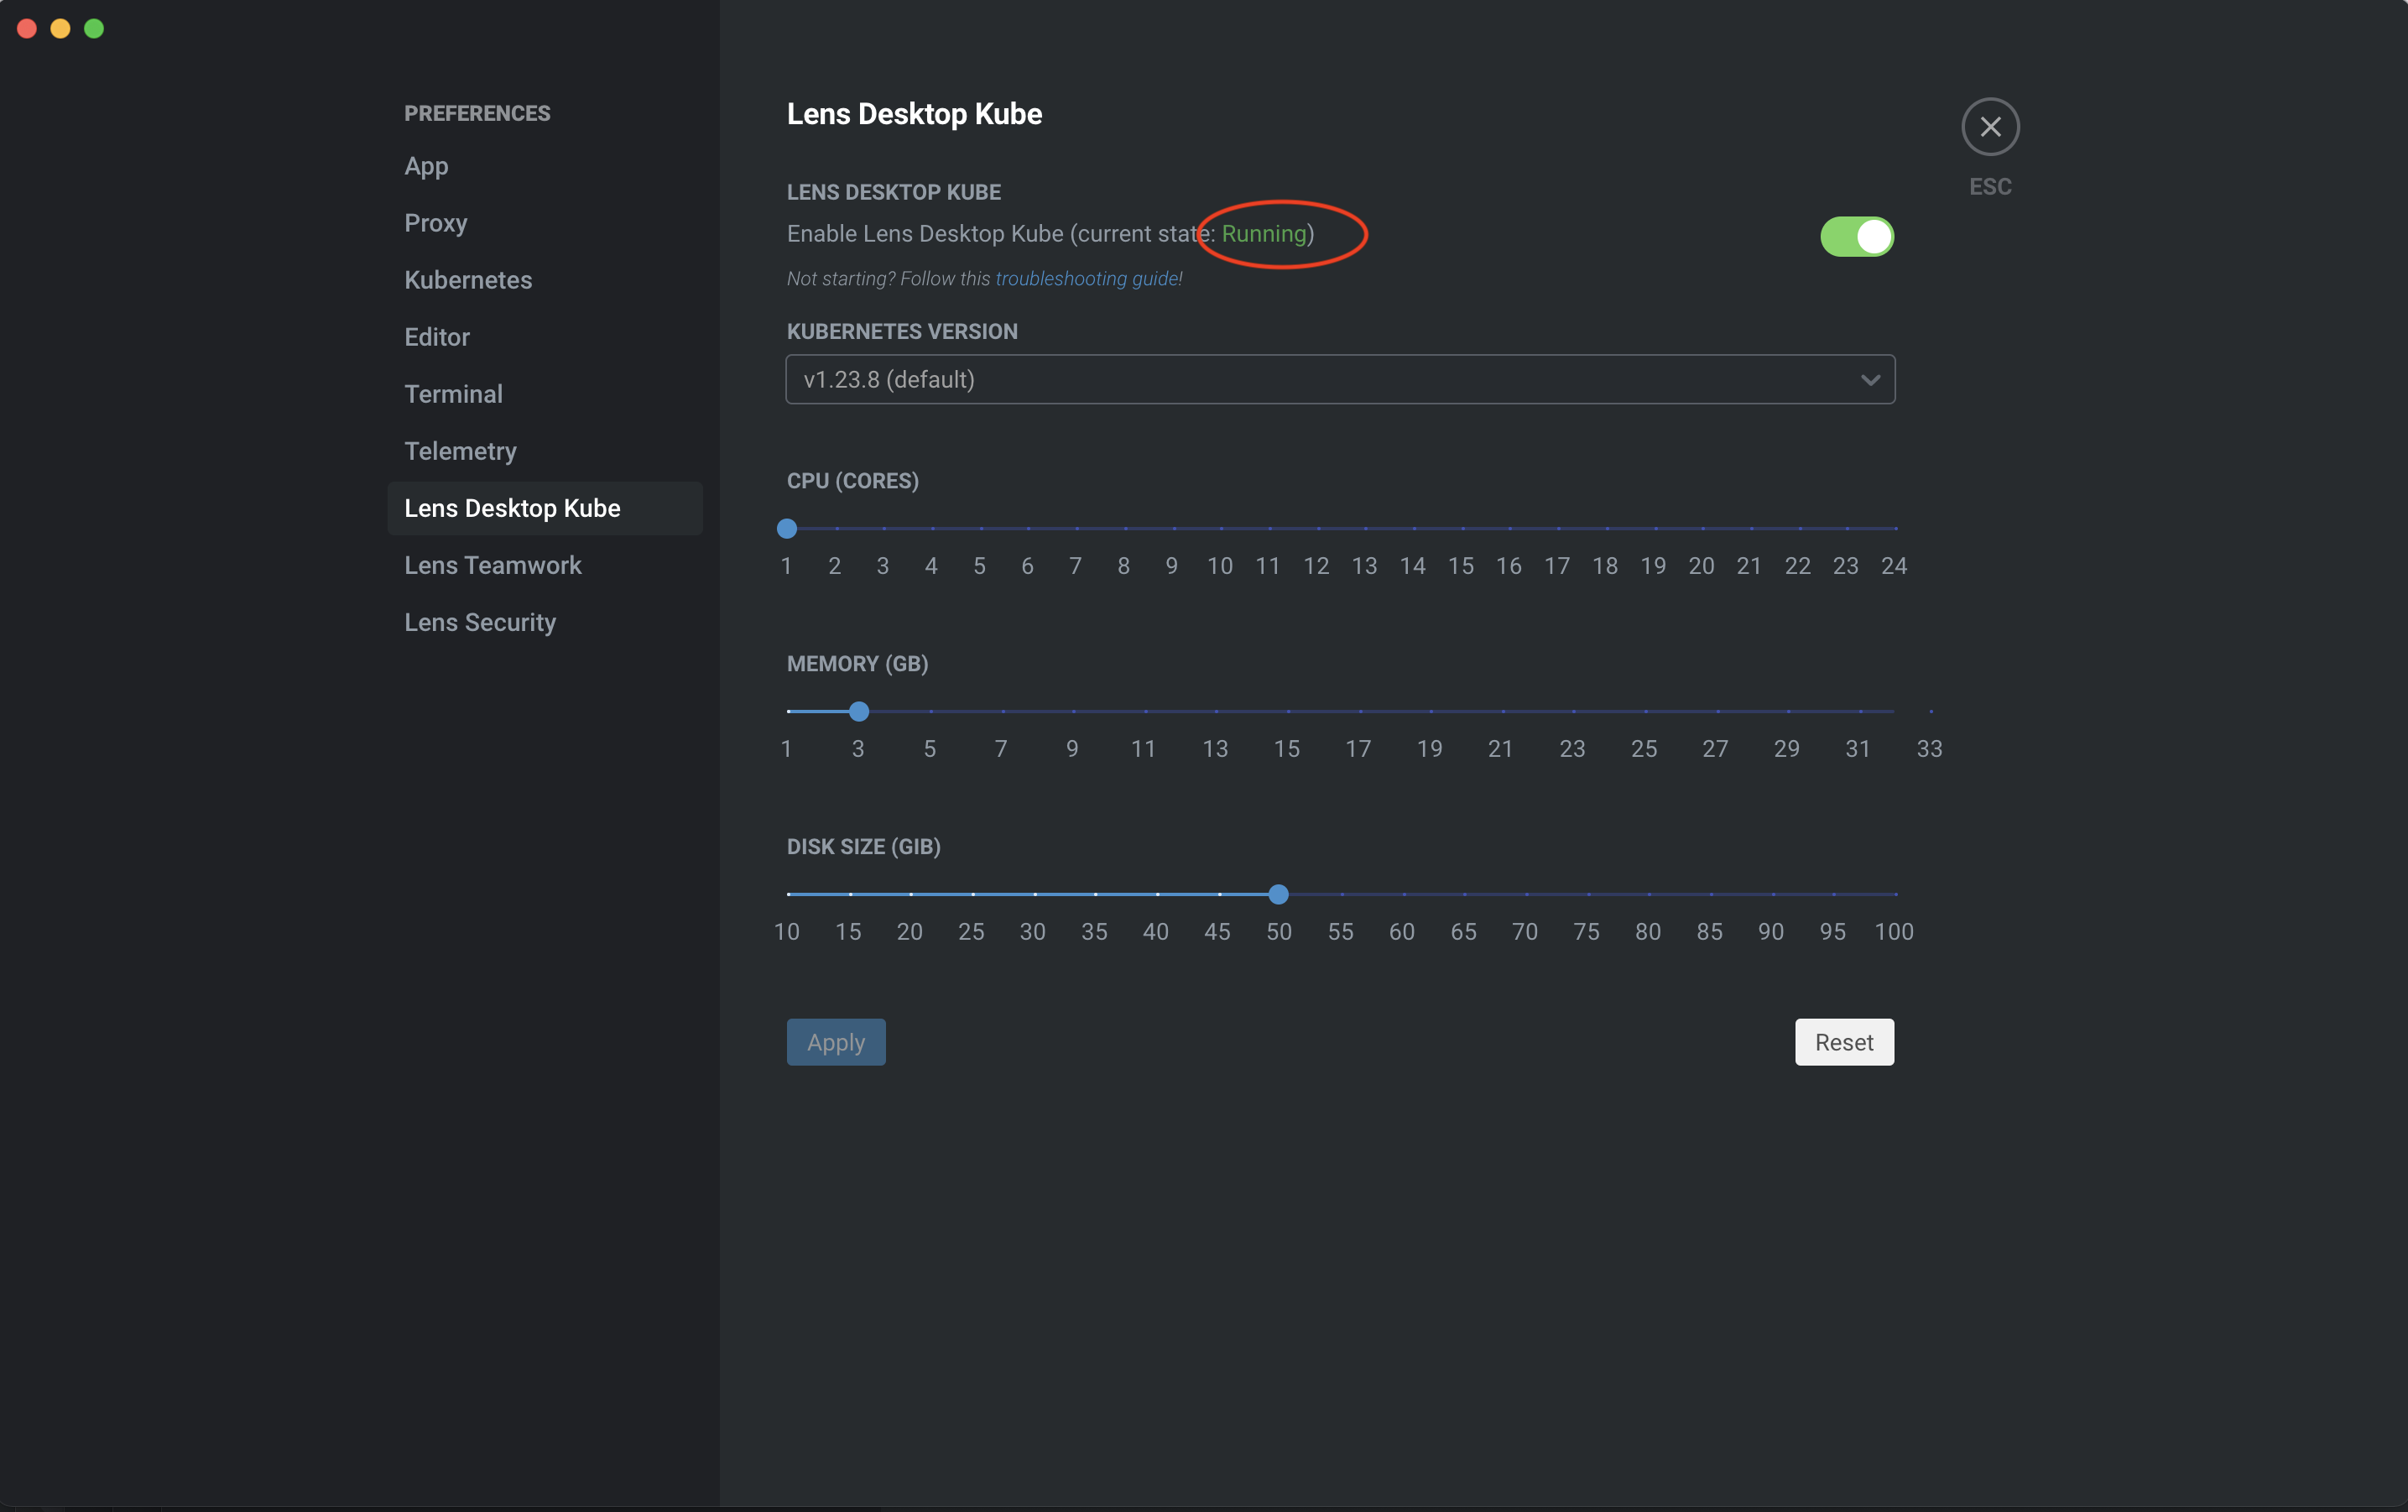
Task: Click the CPU cores slider handle
Action: pyautogui.click(x=787, y=528)
